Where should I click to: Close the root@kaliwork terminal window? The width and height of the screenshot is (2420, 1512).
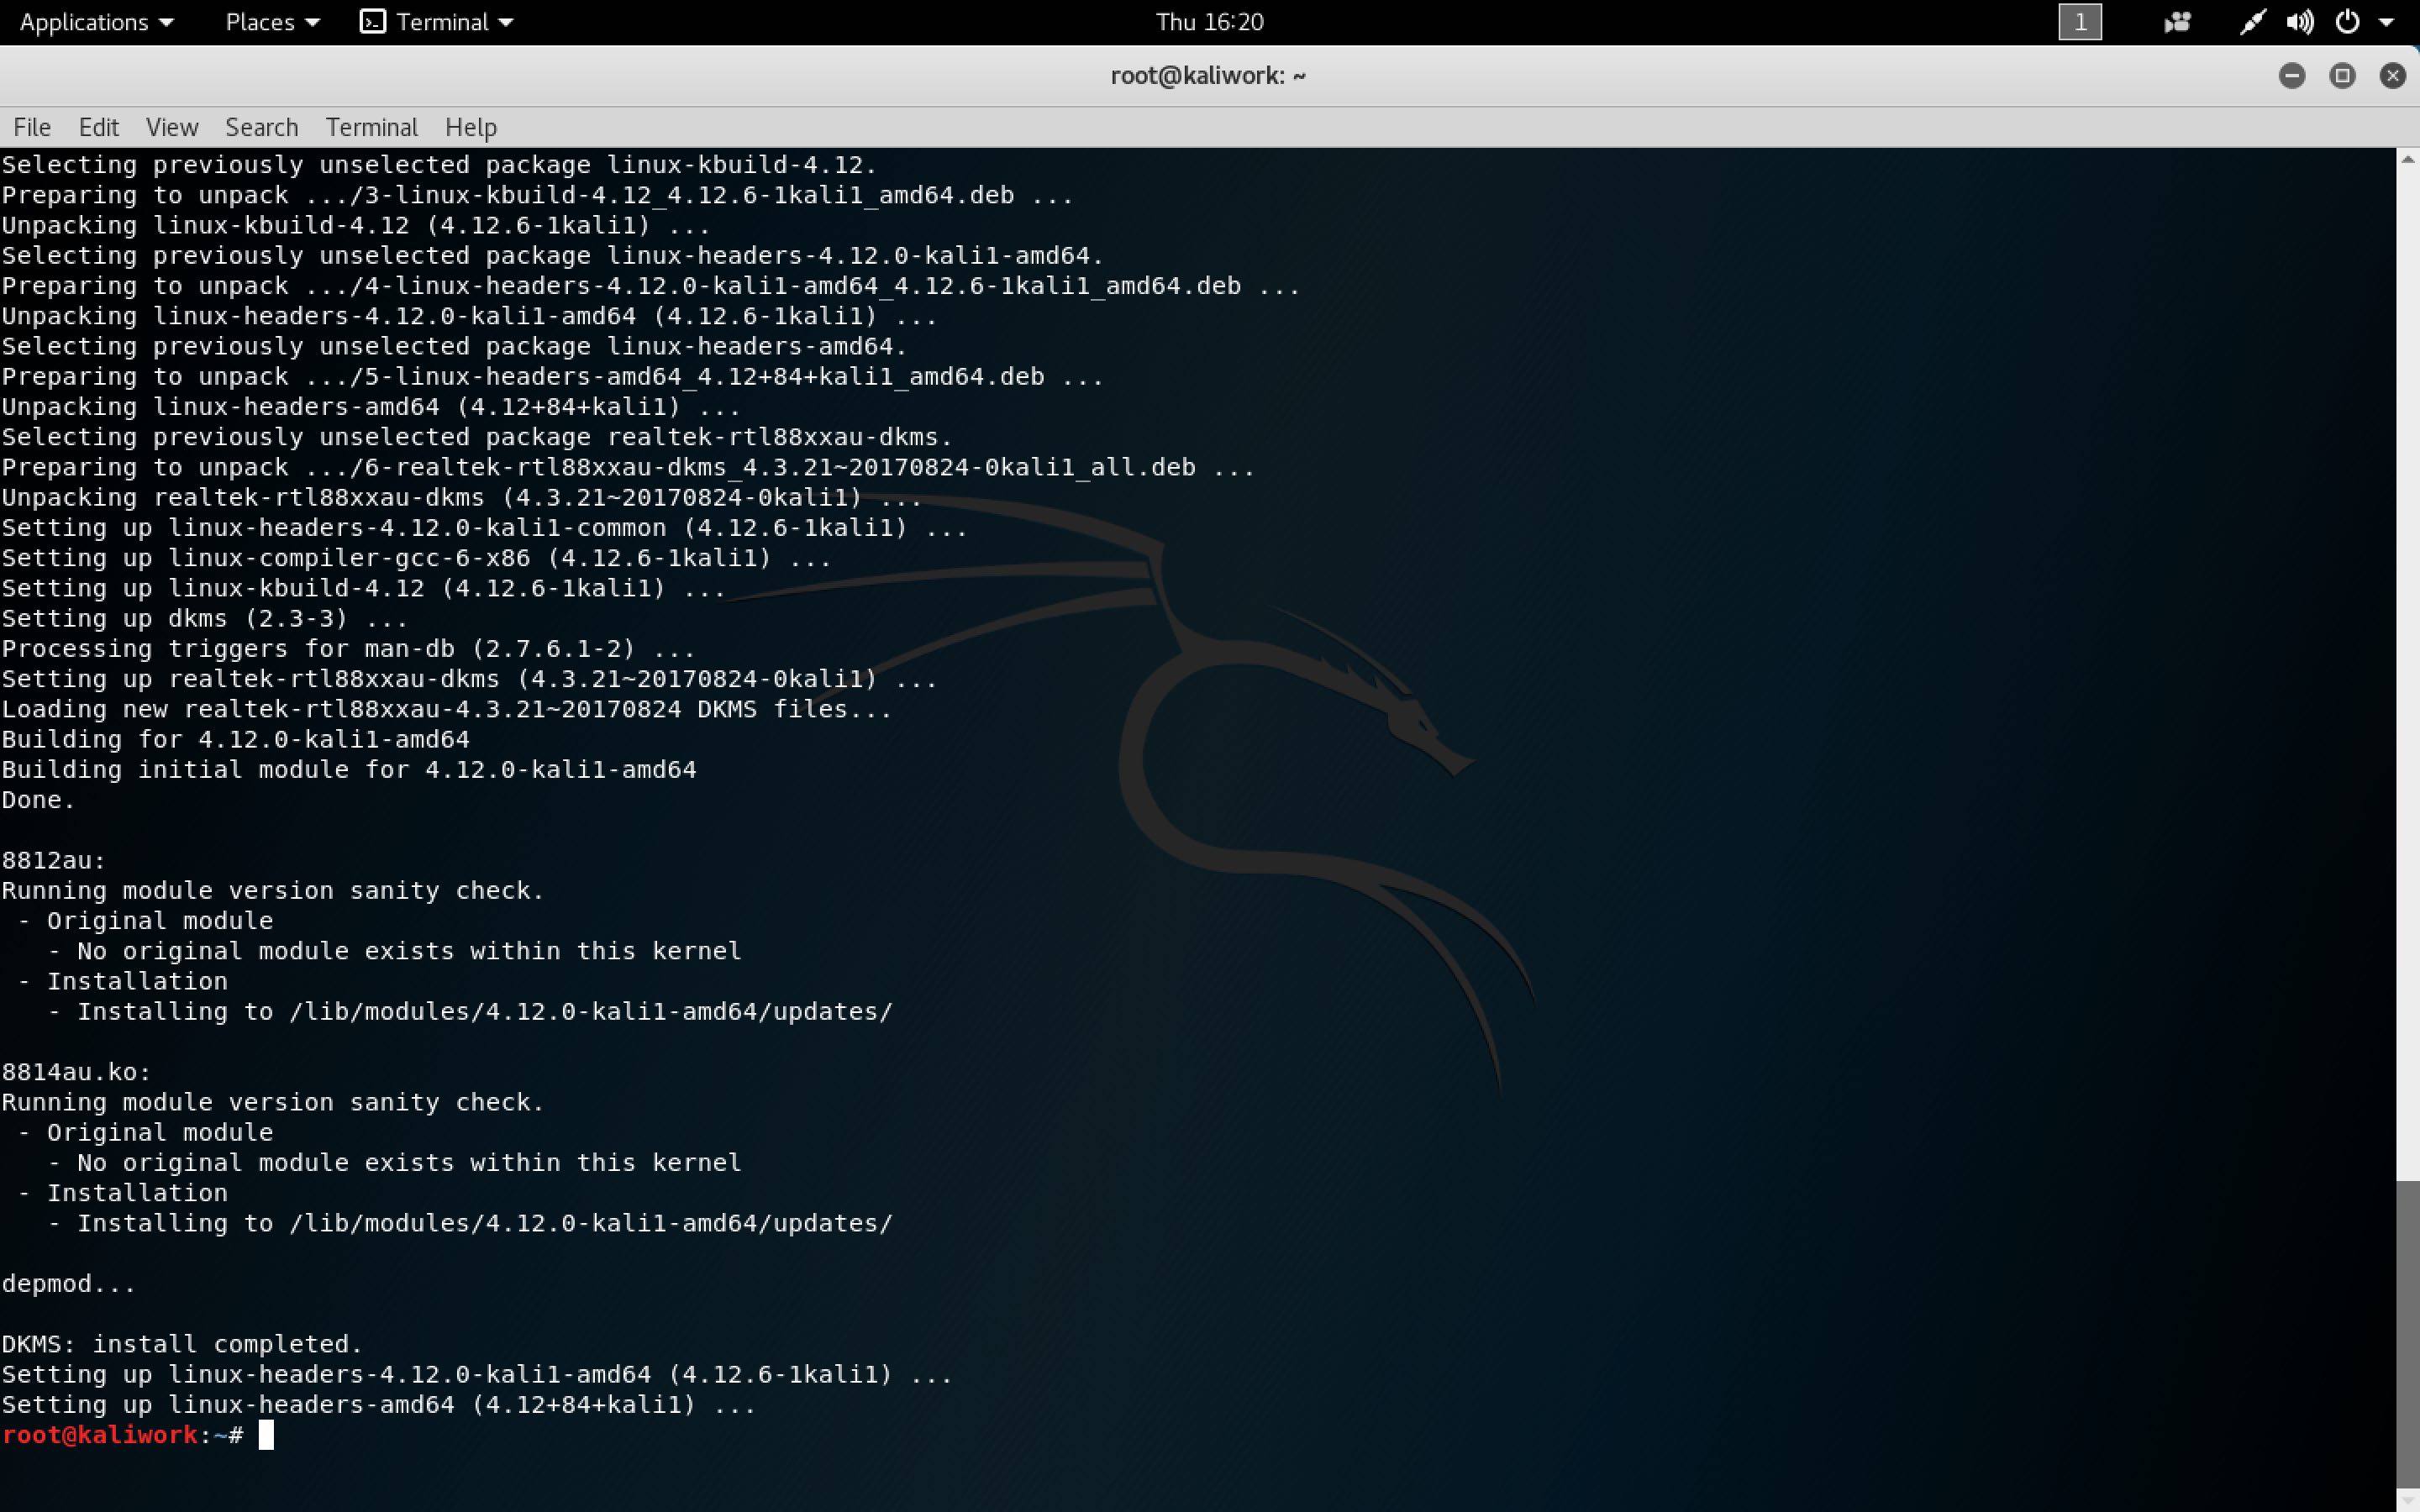2392,76
